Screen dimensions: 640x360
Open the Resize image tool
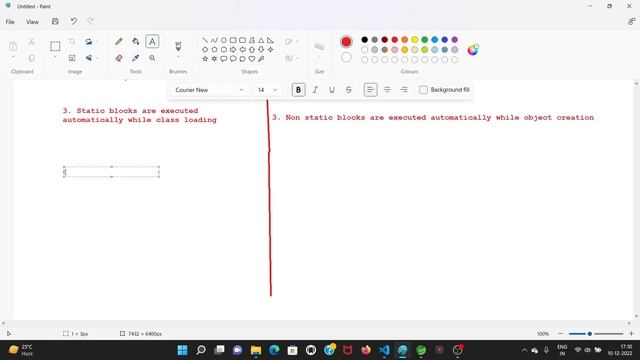[72, 58]
